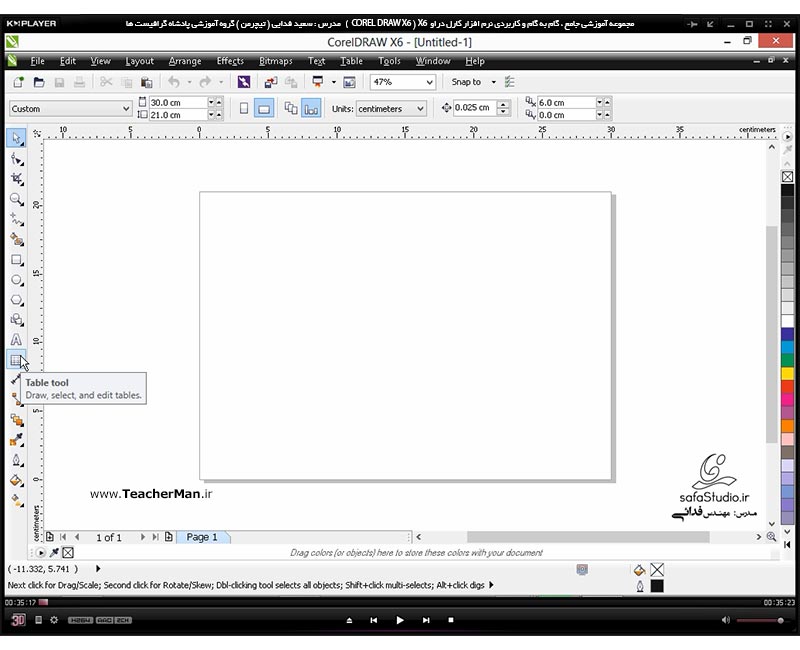Select the Crop tool
This screenshot has height=650, width=800.
point(16,179)
